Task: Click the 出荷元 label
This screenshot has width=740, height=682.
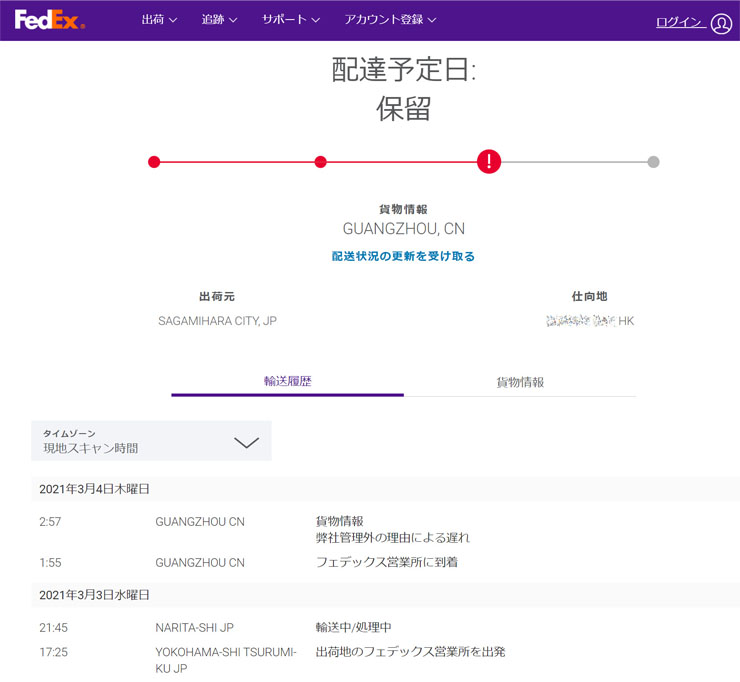Action: 217,297
